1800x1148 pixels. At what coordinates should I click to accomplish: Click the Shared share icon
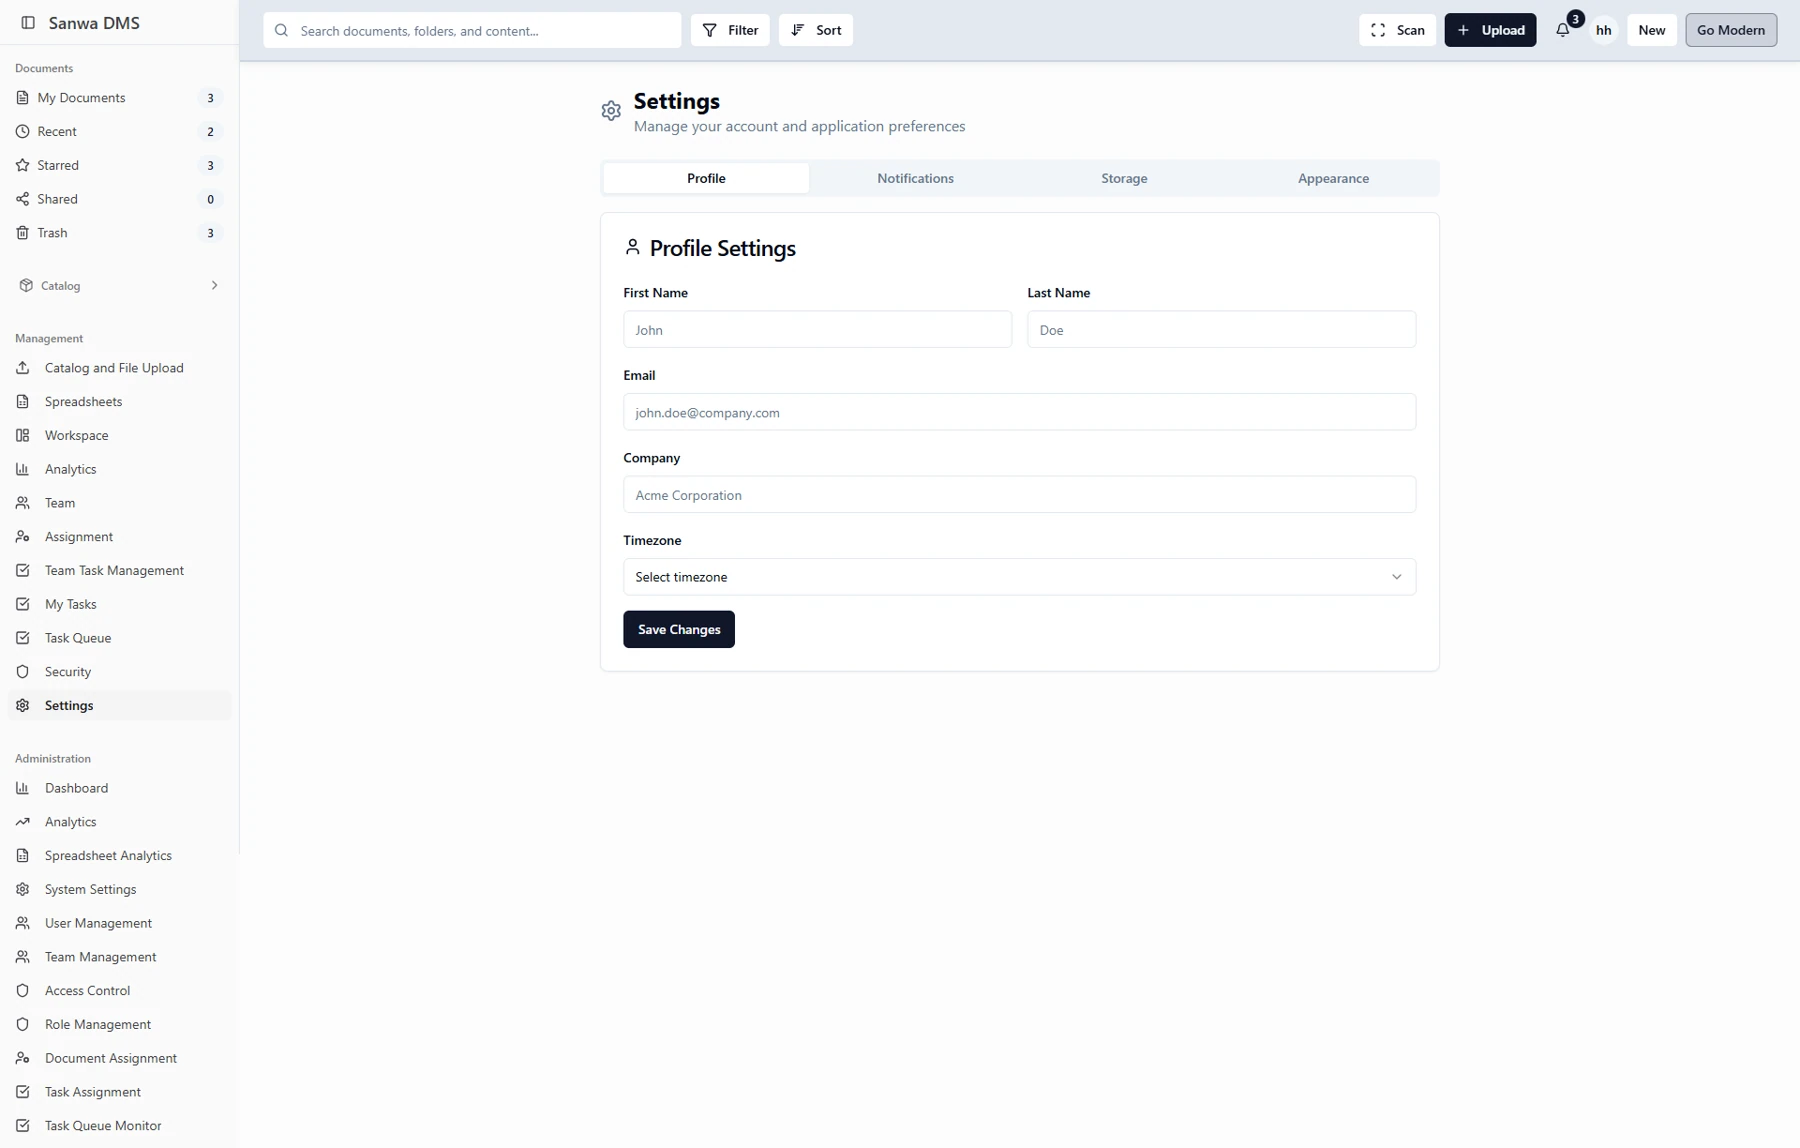coord(22,200)
